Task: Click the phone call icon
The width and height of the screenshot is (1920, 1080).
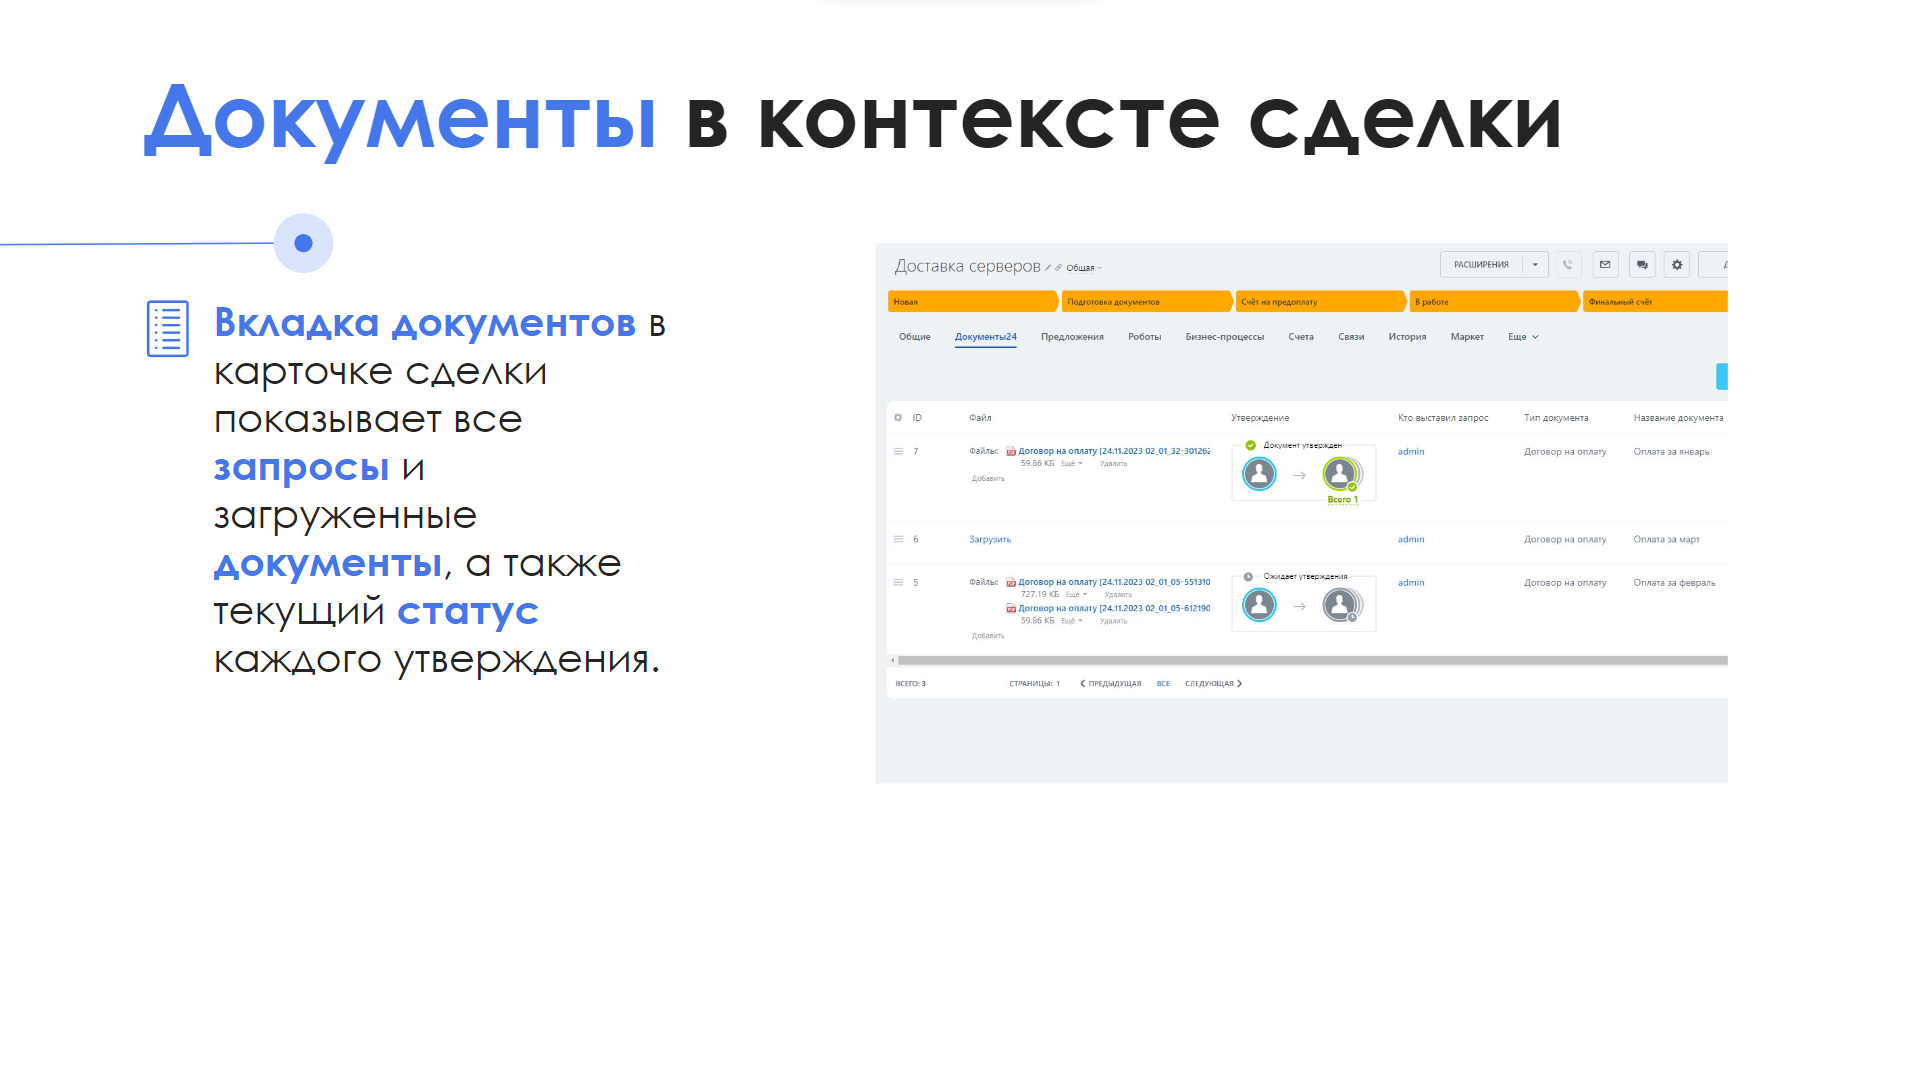Action: (x=1568, y=265)
